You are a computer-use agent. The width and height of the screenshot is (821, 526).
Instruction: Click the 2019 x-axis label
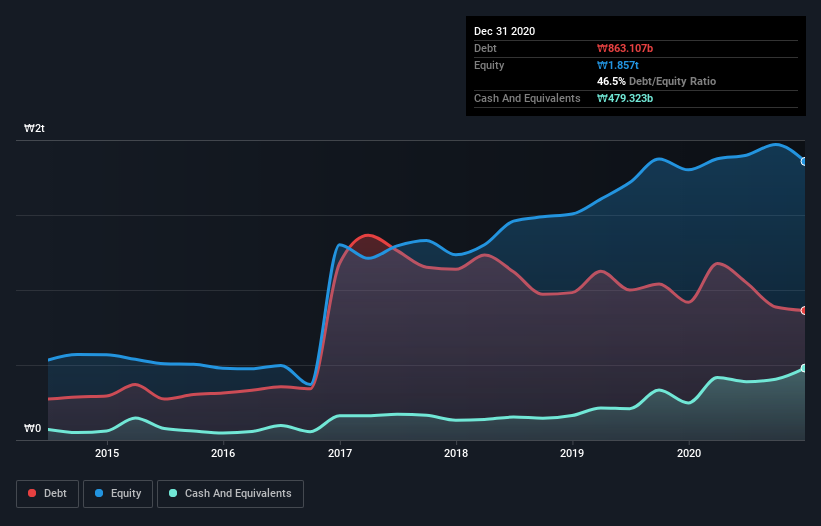point(572,453)
